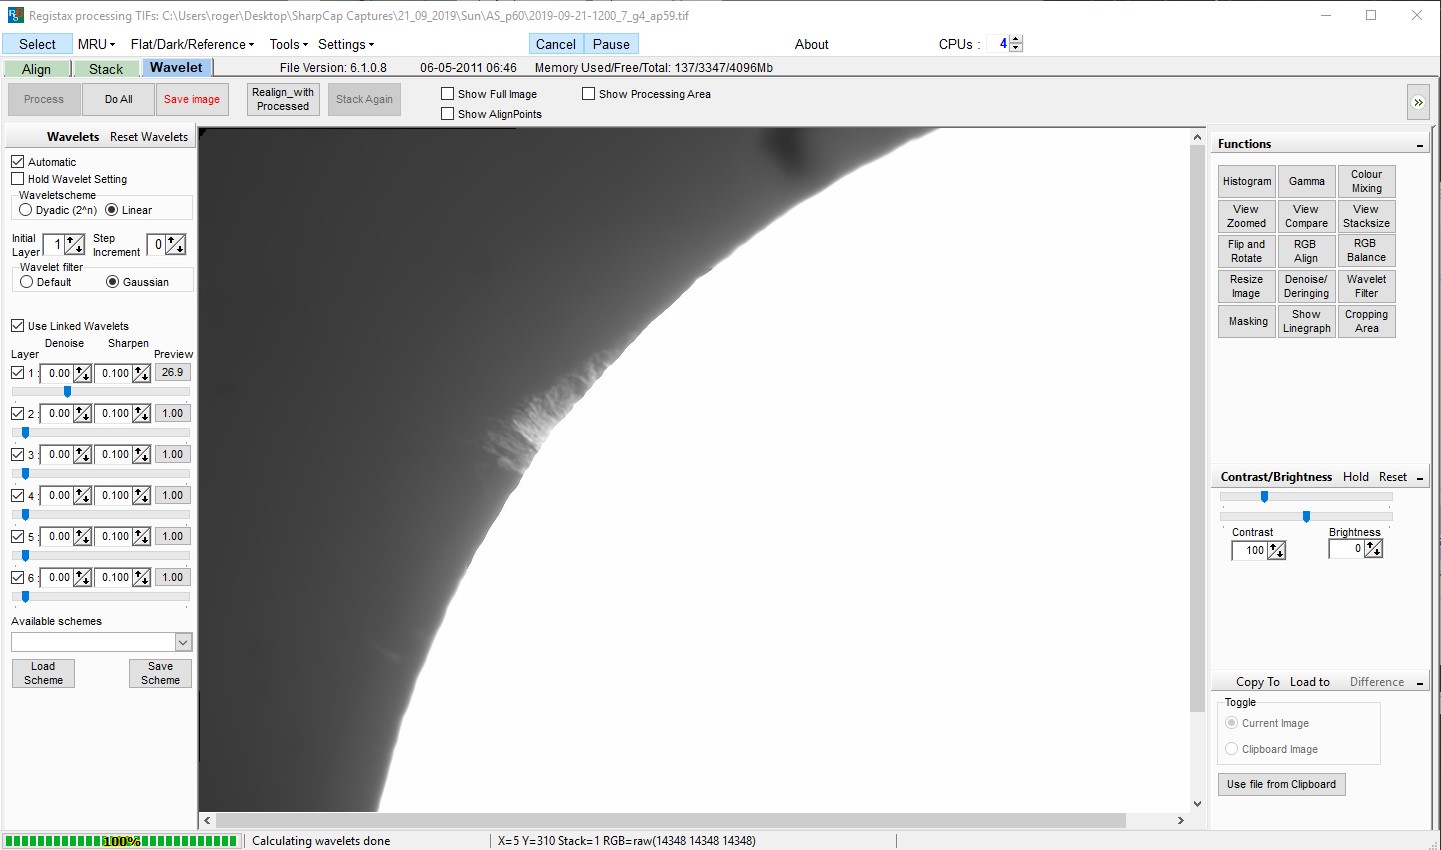The image size is (1441, 850).
Task: Select the Default wavelet filter
Action: click(26, 282)
